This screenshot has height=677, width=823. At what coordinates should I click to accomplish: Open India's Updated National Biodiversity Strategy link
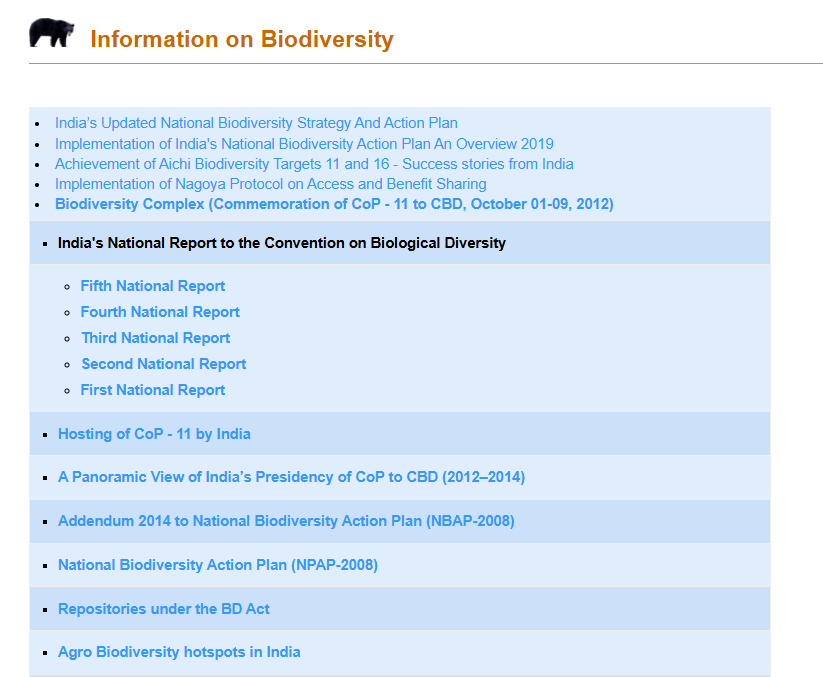click(x=256, y=123)
